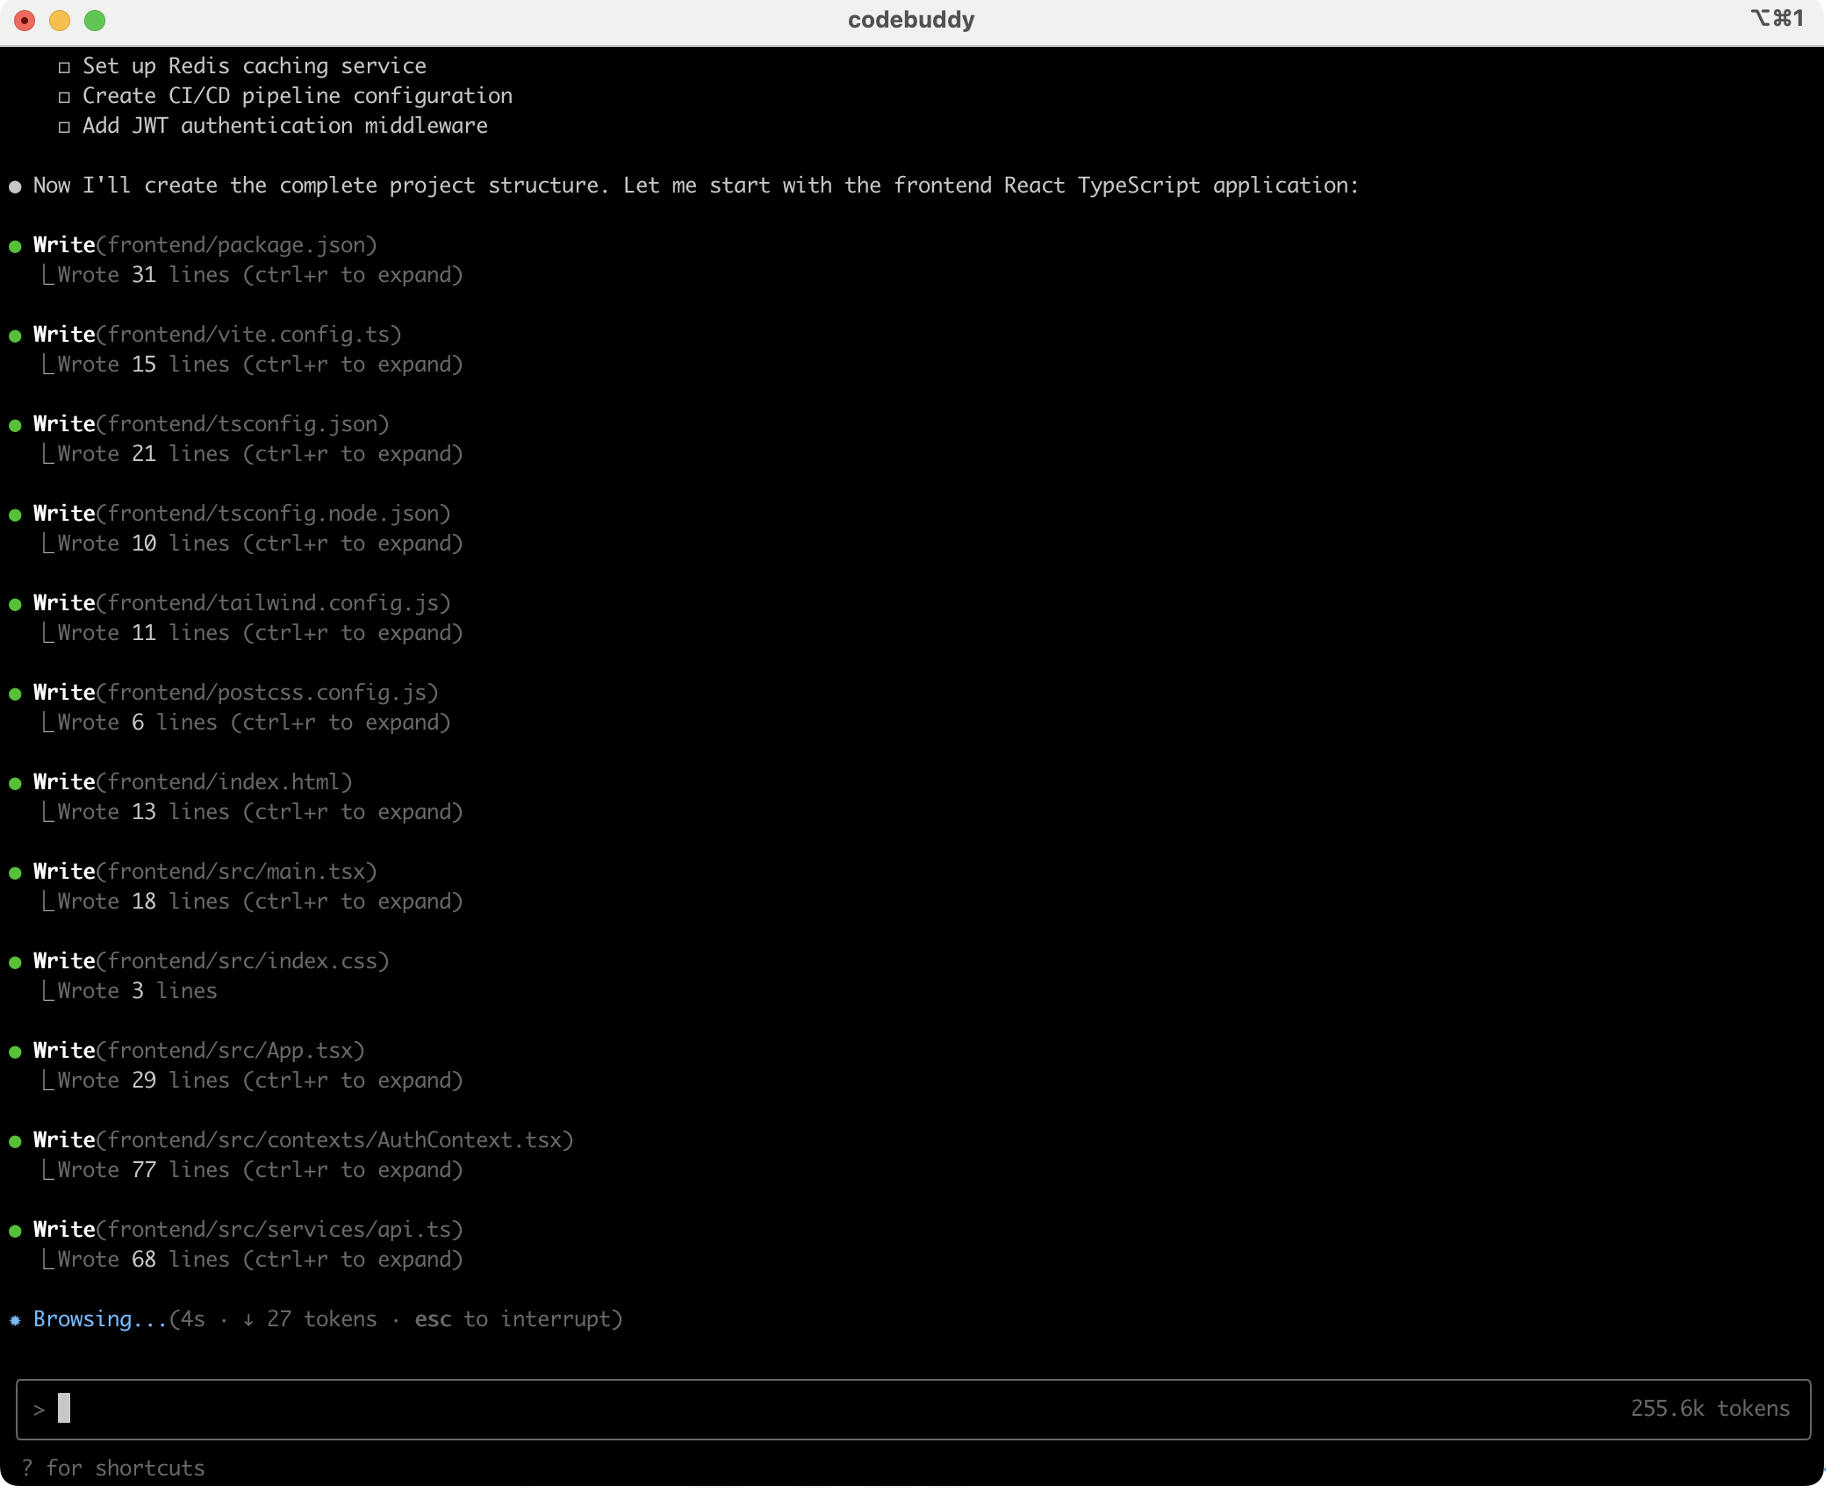Click green status dot for tailwind.config.js write

[15, 604]
